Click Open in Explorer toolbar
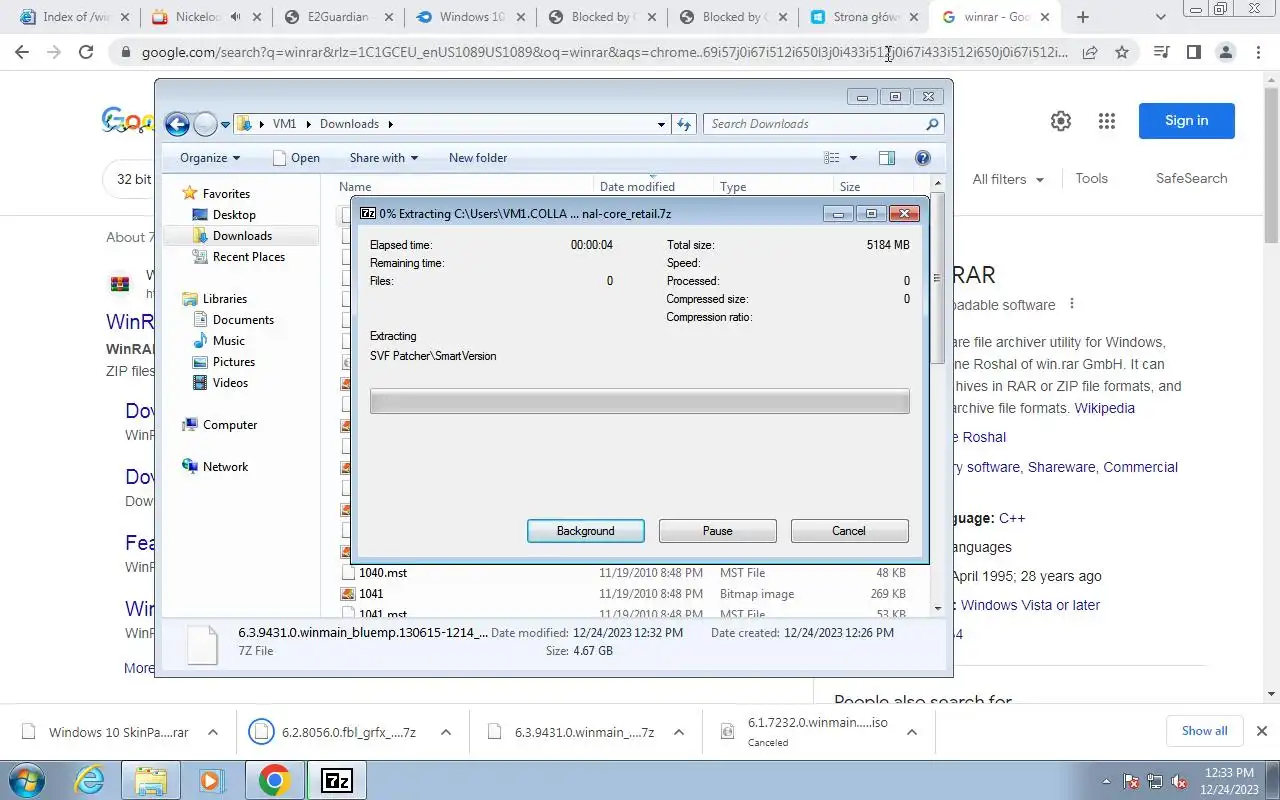The width and height of the screenshot is (1280, 800). click(x=296, y=158)
